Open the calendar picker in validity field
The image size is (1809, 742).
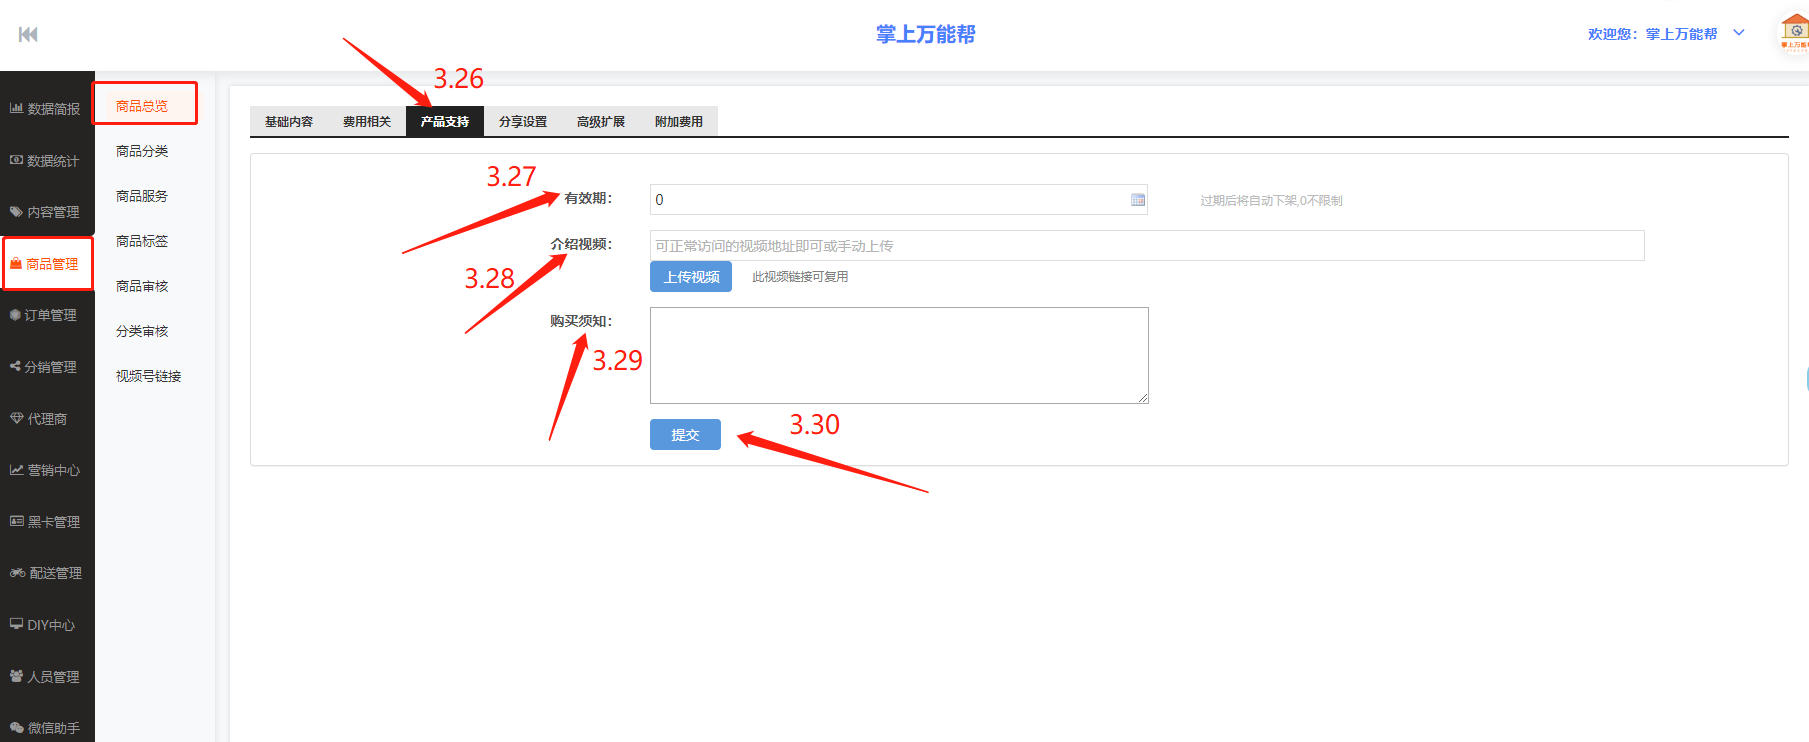tap(1137, 200)
